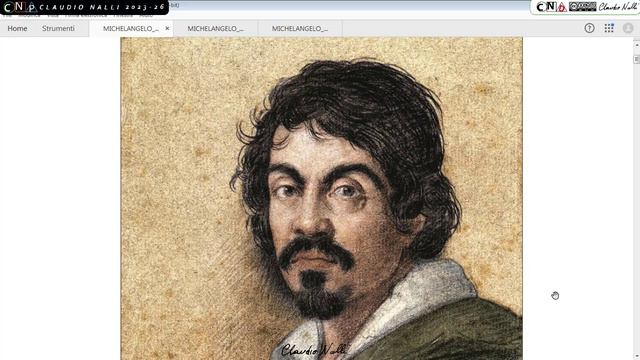Open the Strumenti tools view
640x360 pixels.
[58, 28]
